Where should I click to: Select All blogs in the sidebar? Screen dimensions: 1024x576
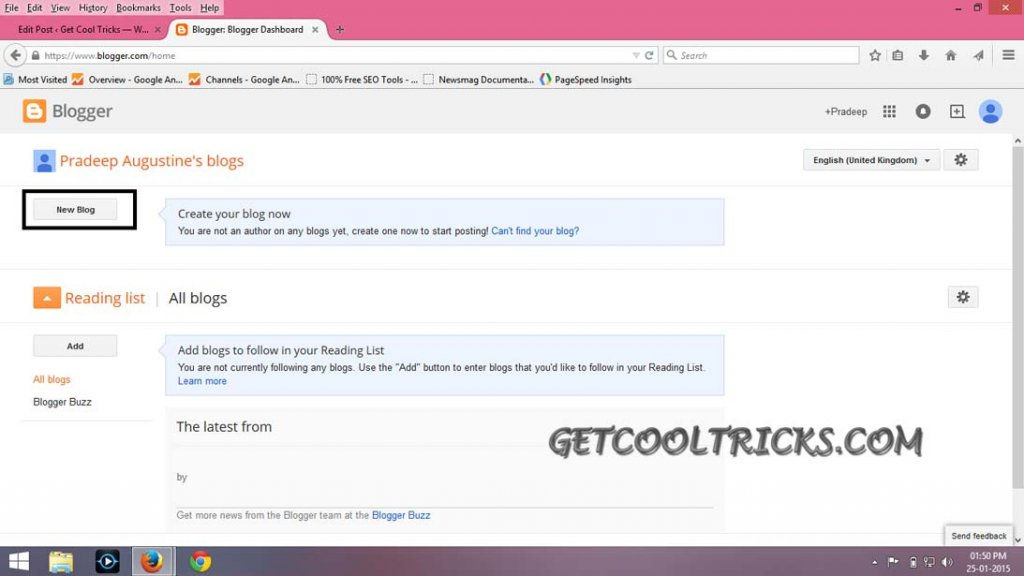pyautogui.click(x=52, y=379)
